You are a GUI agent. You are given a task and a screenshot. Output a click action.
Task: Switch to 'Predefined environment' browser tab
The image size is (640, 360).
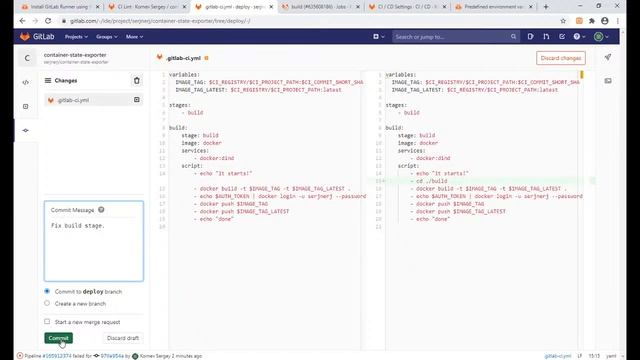point(494,7)
